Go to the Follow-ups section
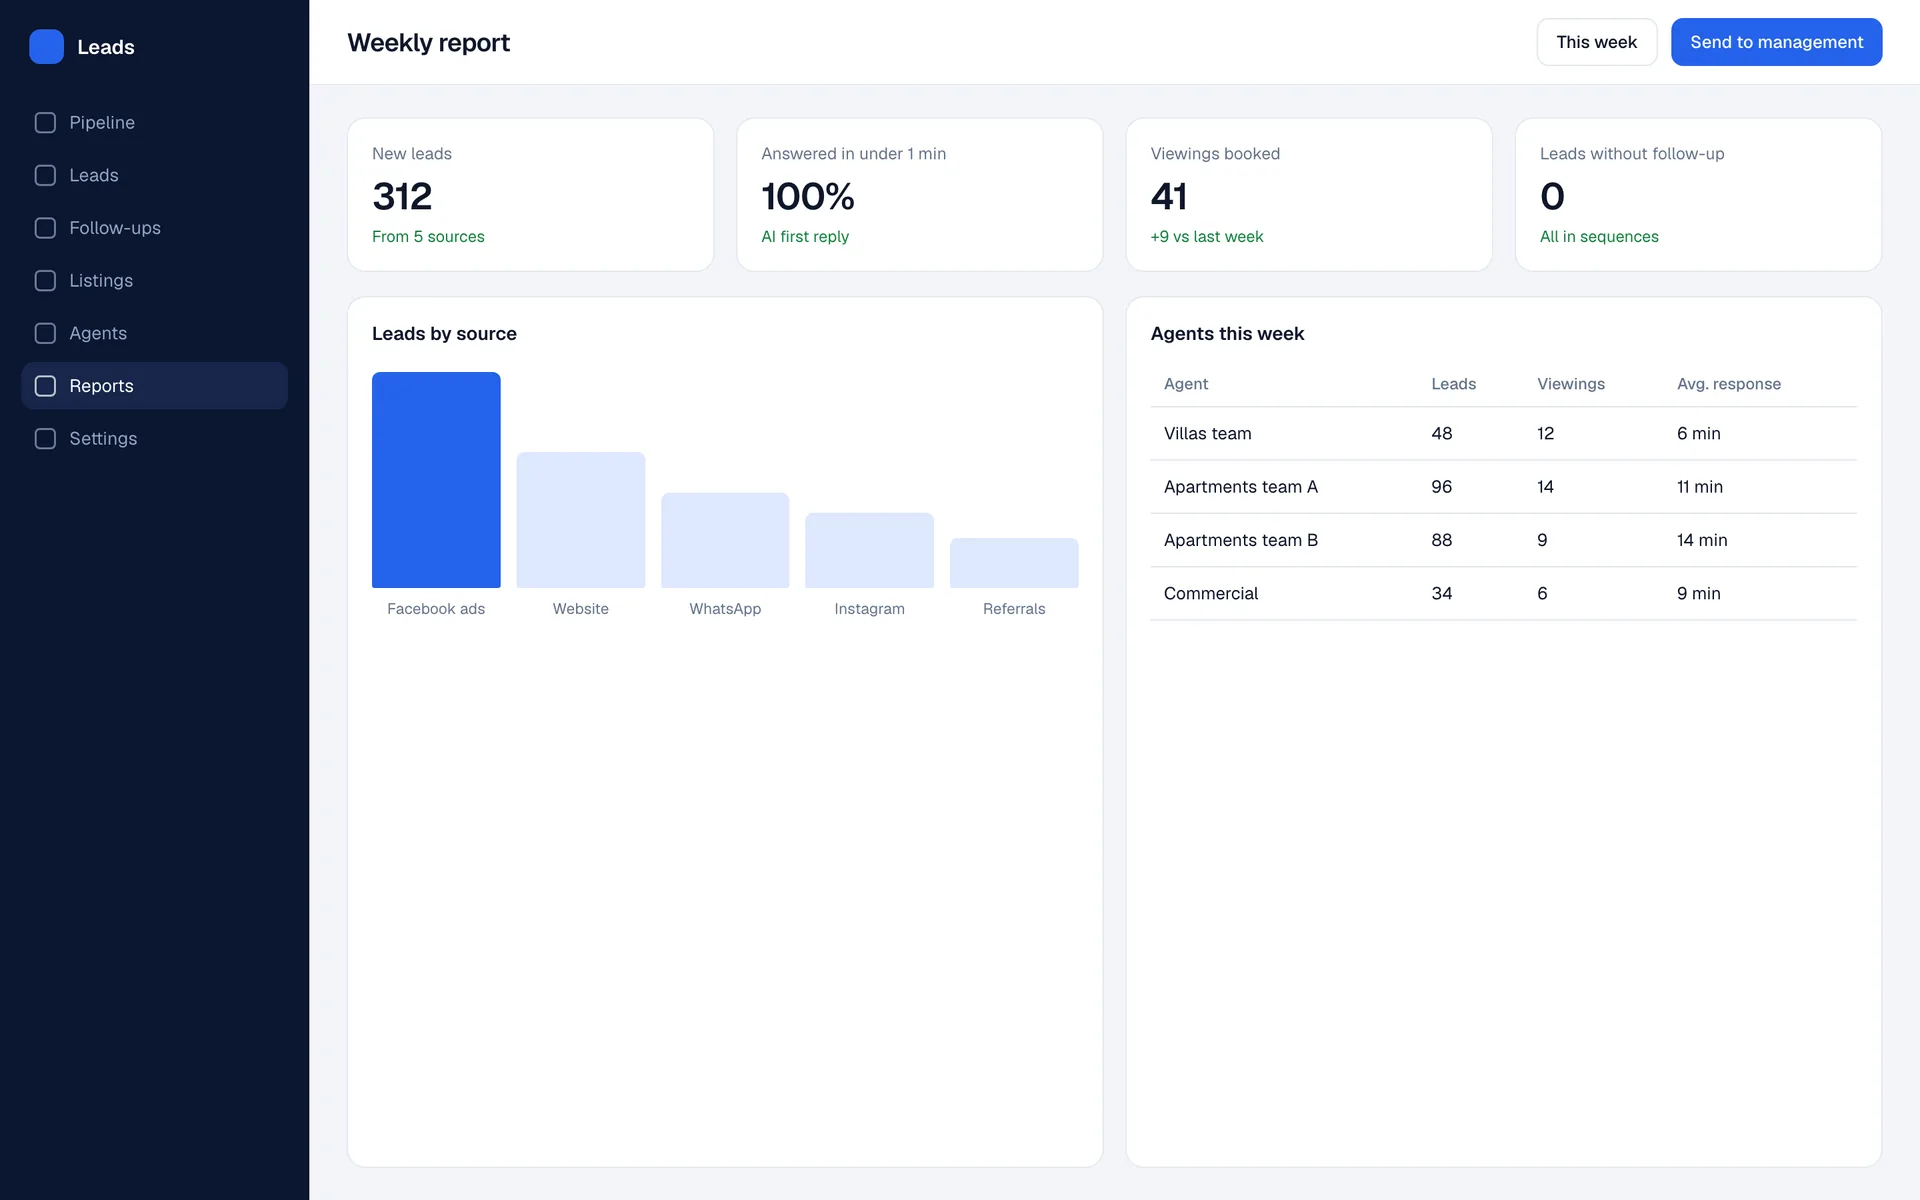This screenshot has height=1200, width=1920. [154, 228]
